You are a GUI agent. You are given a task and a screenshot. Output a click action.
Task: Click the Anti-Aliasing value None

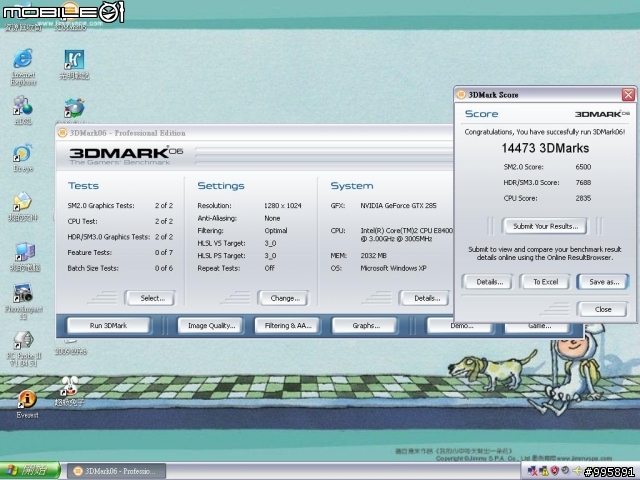272,218
